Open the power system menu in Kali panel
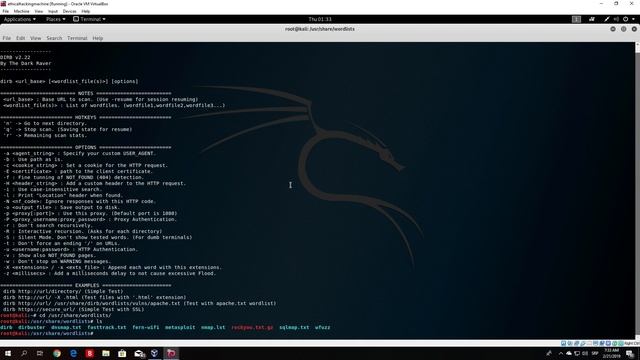This screenshot has height=360, width=640. pos(628,19)
